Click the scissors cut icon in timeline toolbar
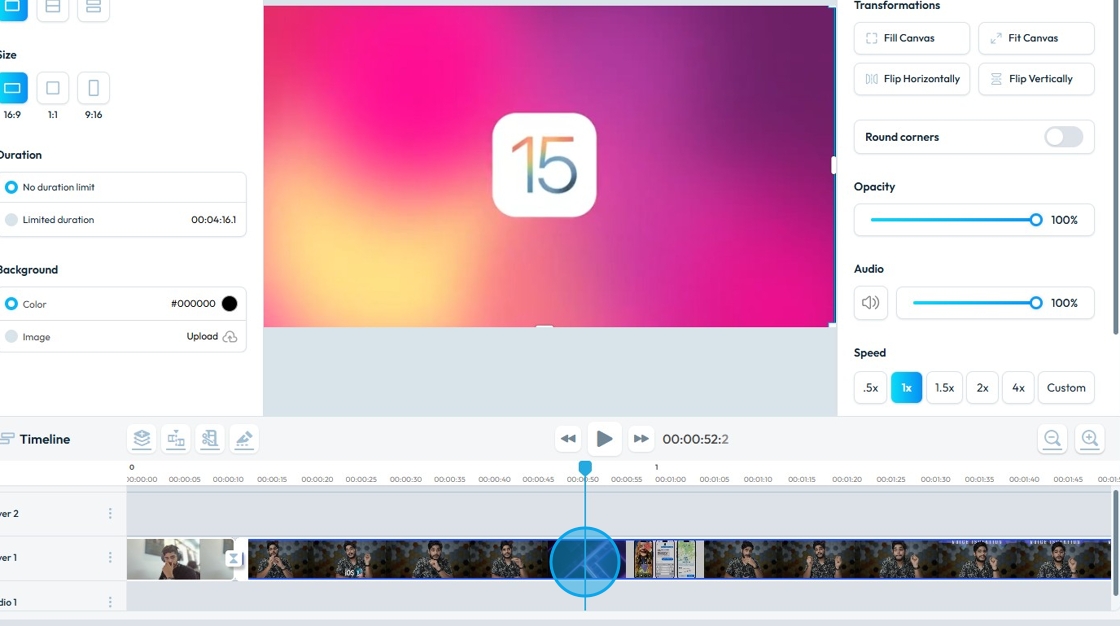 tap(209, 439)
